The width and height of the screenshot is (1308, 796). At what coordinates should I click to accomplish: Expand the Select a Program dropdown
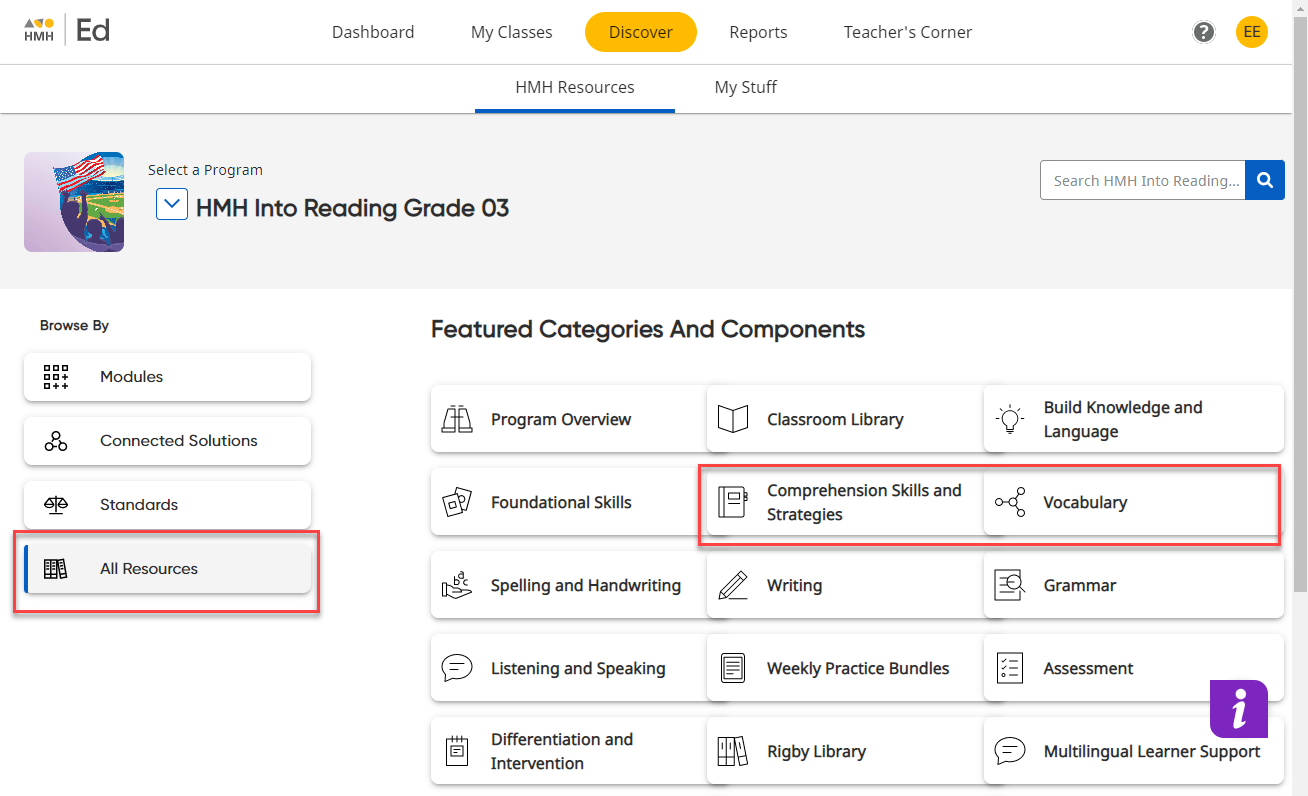click(x=171, y=204)
